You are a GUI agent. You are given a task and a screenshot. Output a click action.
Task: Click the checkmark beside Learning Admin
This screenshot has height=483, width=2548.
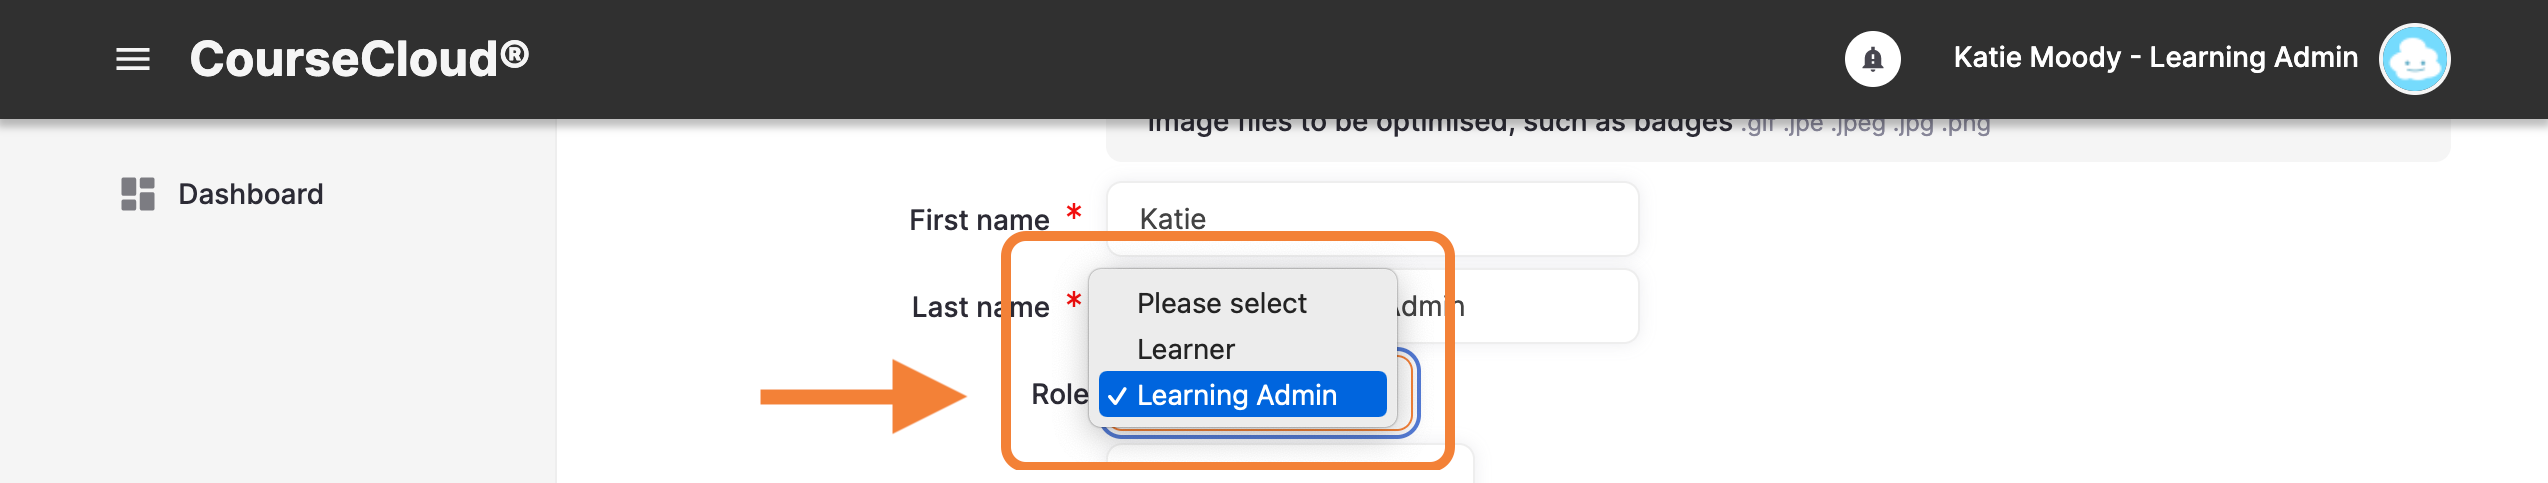(1117, 396)
